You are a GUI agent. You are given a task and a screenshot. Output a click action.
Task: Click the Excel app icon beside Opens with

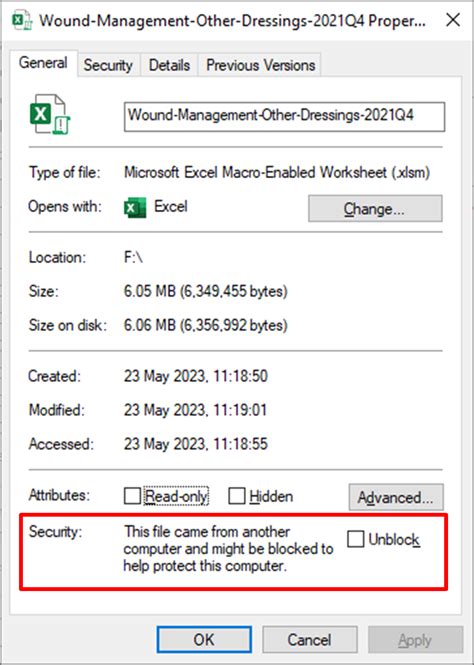[135, 208]
